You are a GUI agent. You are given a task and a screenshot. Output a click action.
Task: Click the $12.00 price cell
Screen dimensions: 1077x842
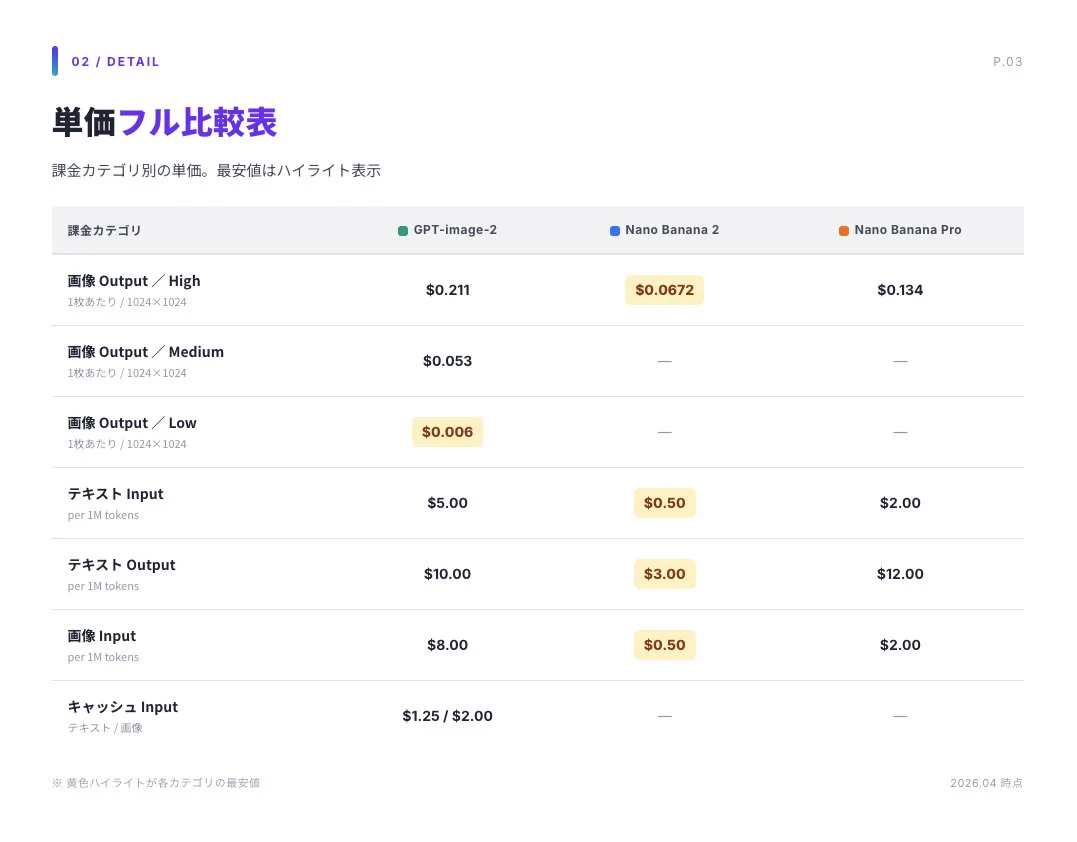click(900, 573)
